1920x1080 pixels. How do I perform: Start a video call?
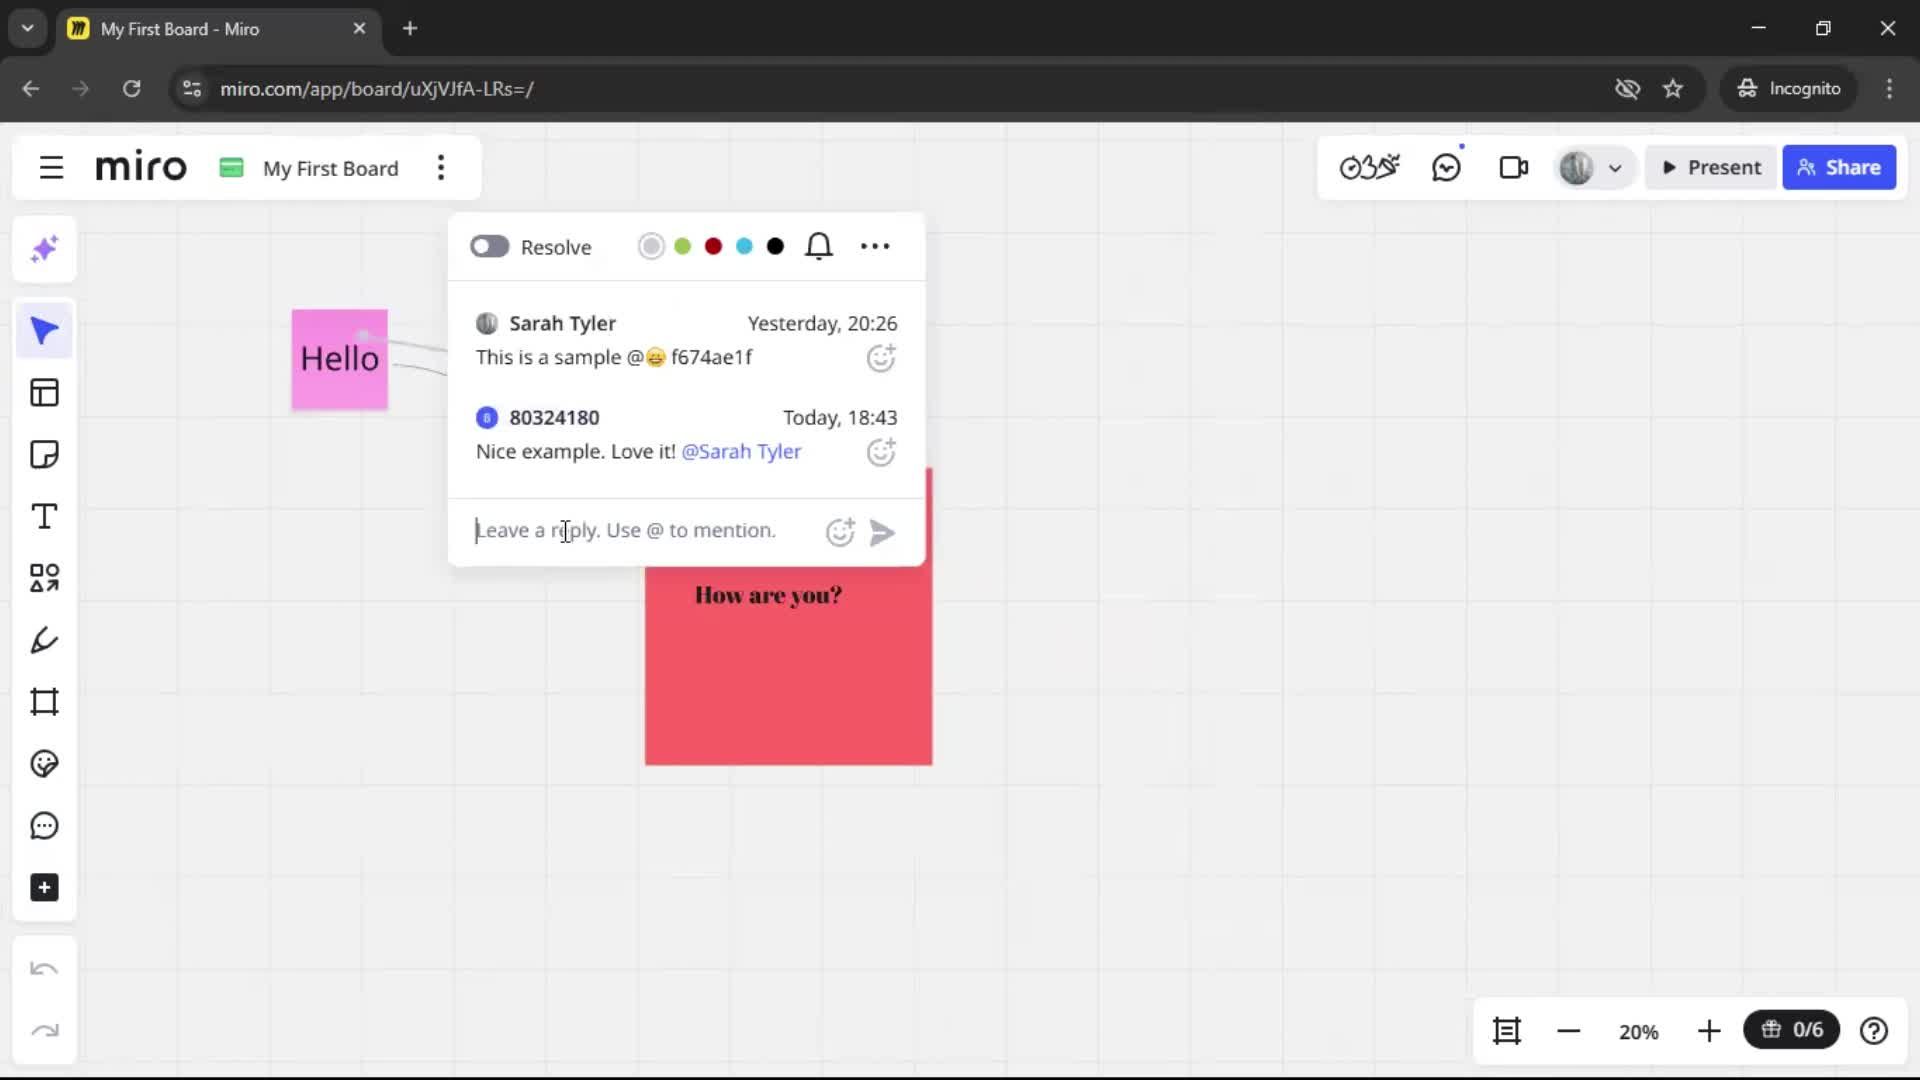(1514, 167)
